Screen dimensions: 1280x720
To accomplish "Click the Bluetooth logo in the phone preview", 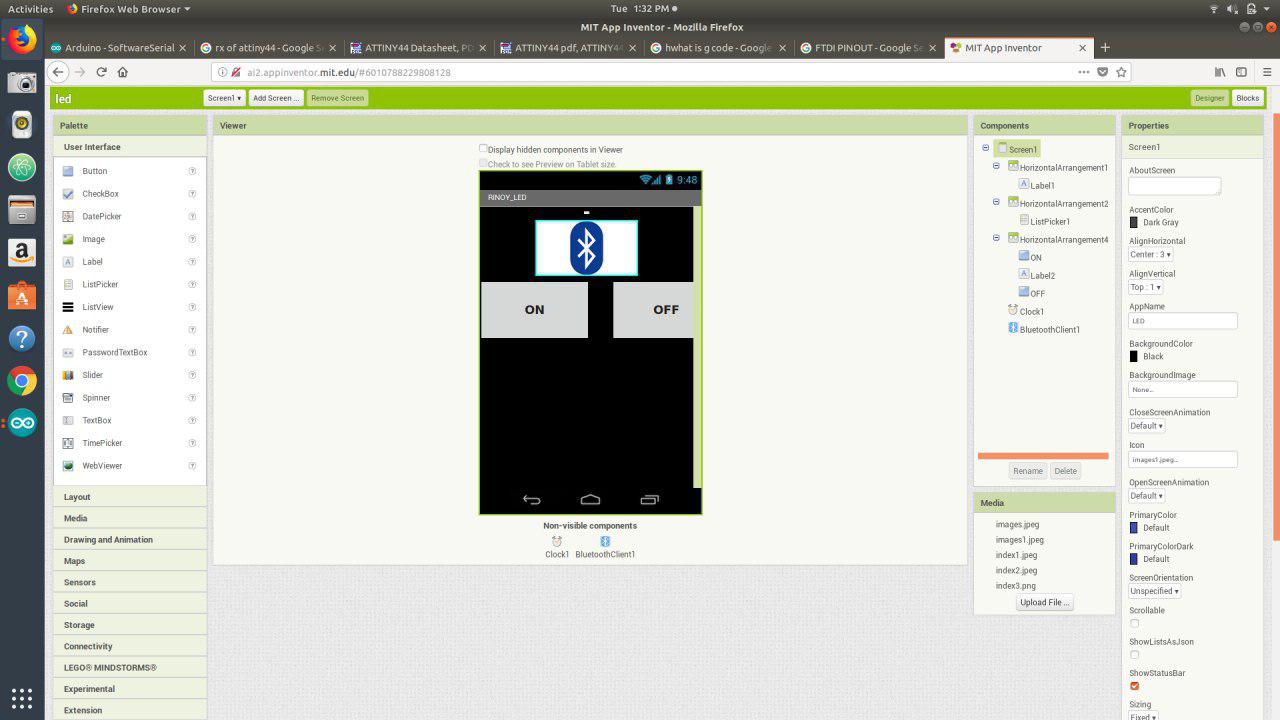I will tap(586, 248).
